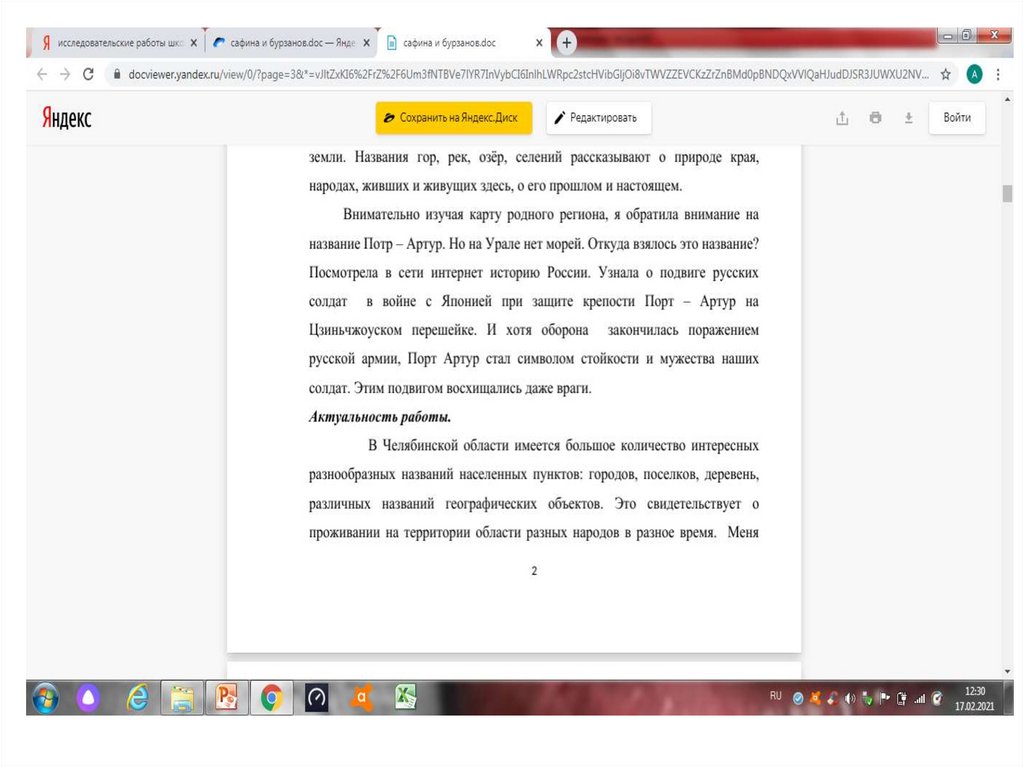Viewport: 1024px width, 767px height.
Task: Open the speedometer app taskbar icon
Action: (x=317, y=698)
